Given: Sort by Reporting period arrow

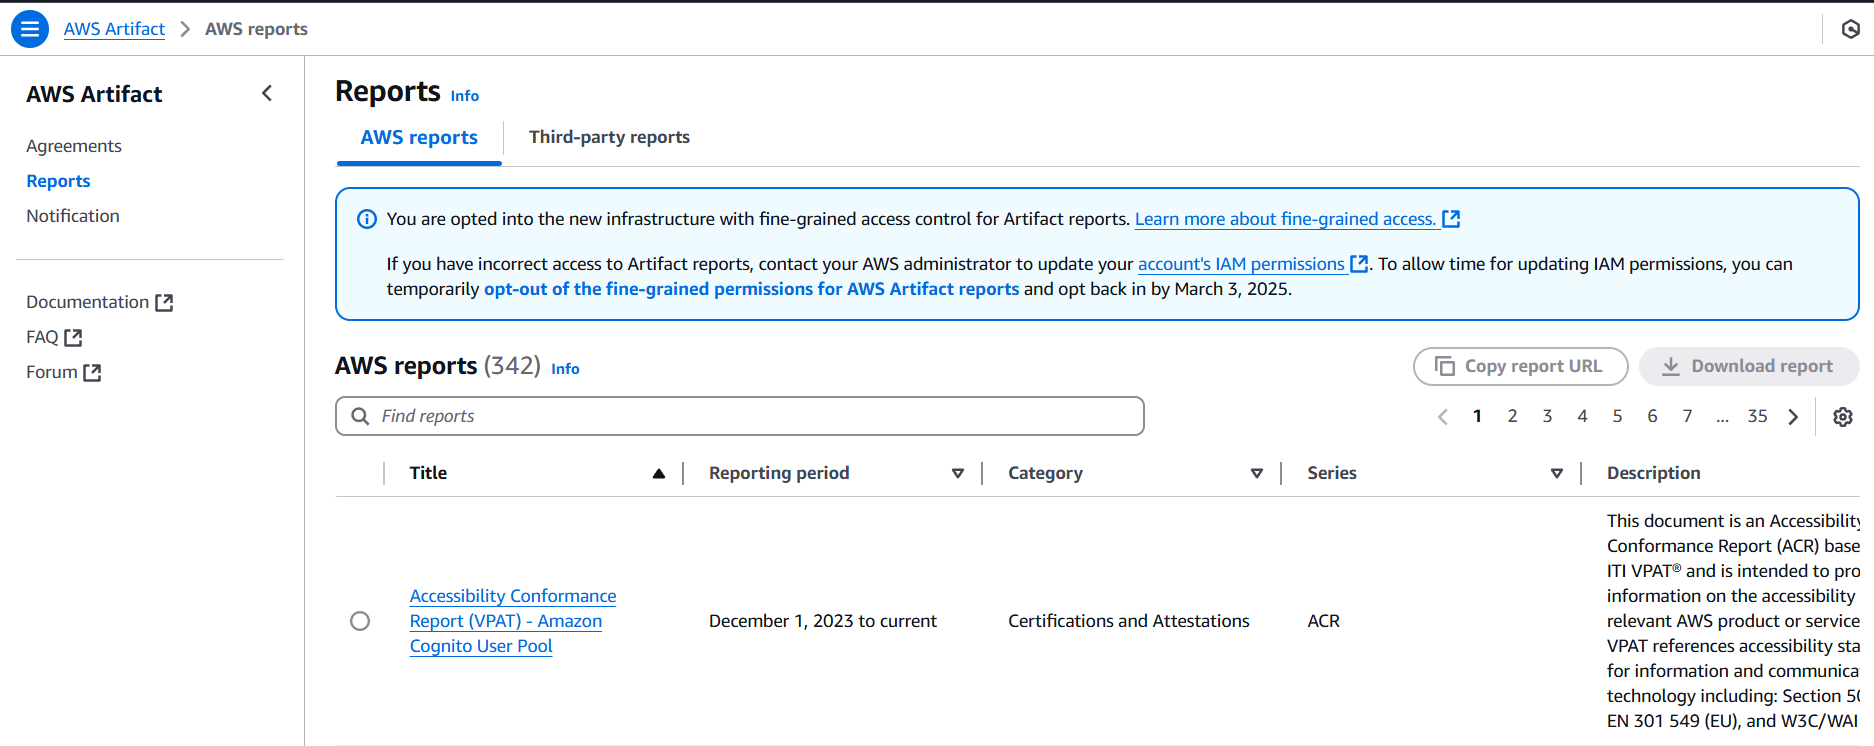Looking at the screenshot, I should 958,473.
